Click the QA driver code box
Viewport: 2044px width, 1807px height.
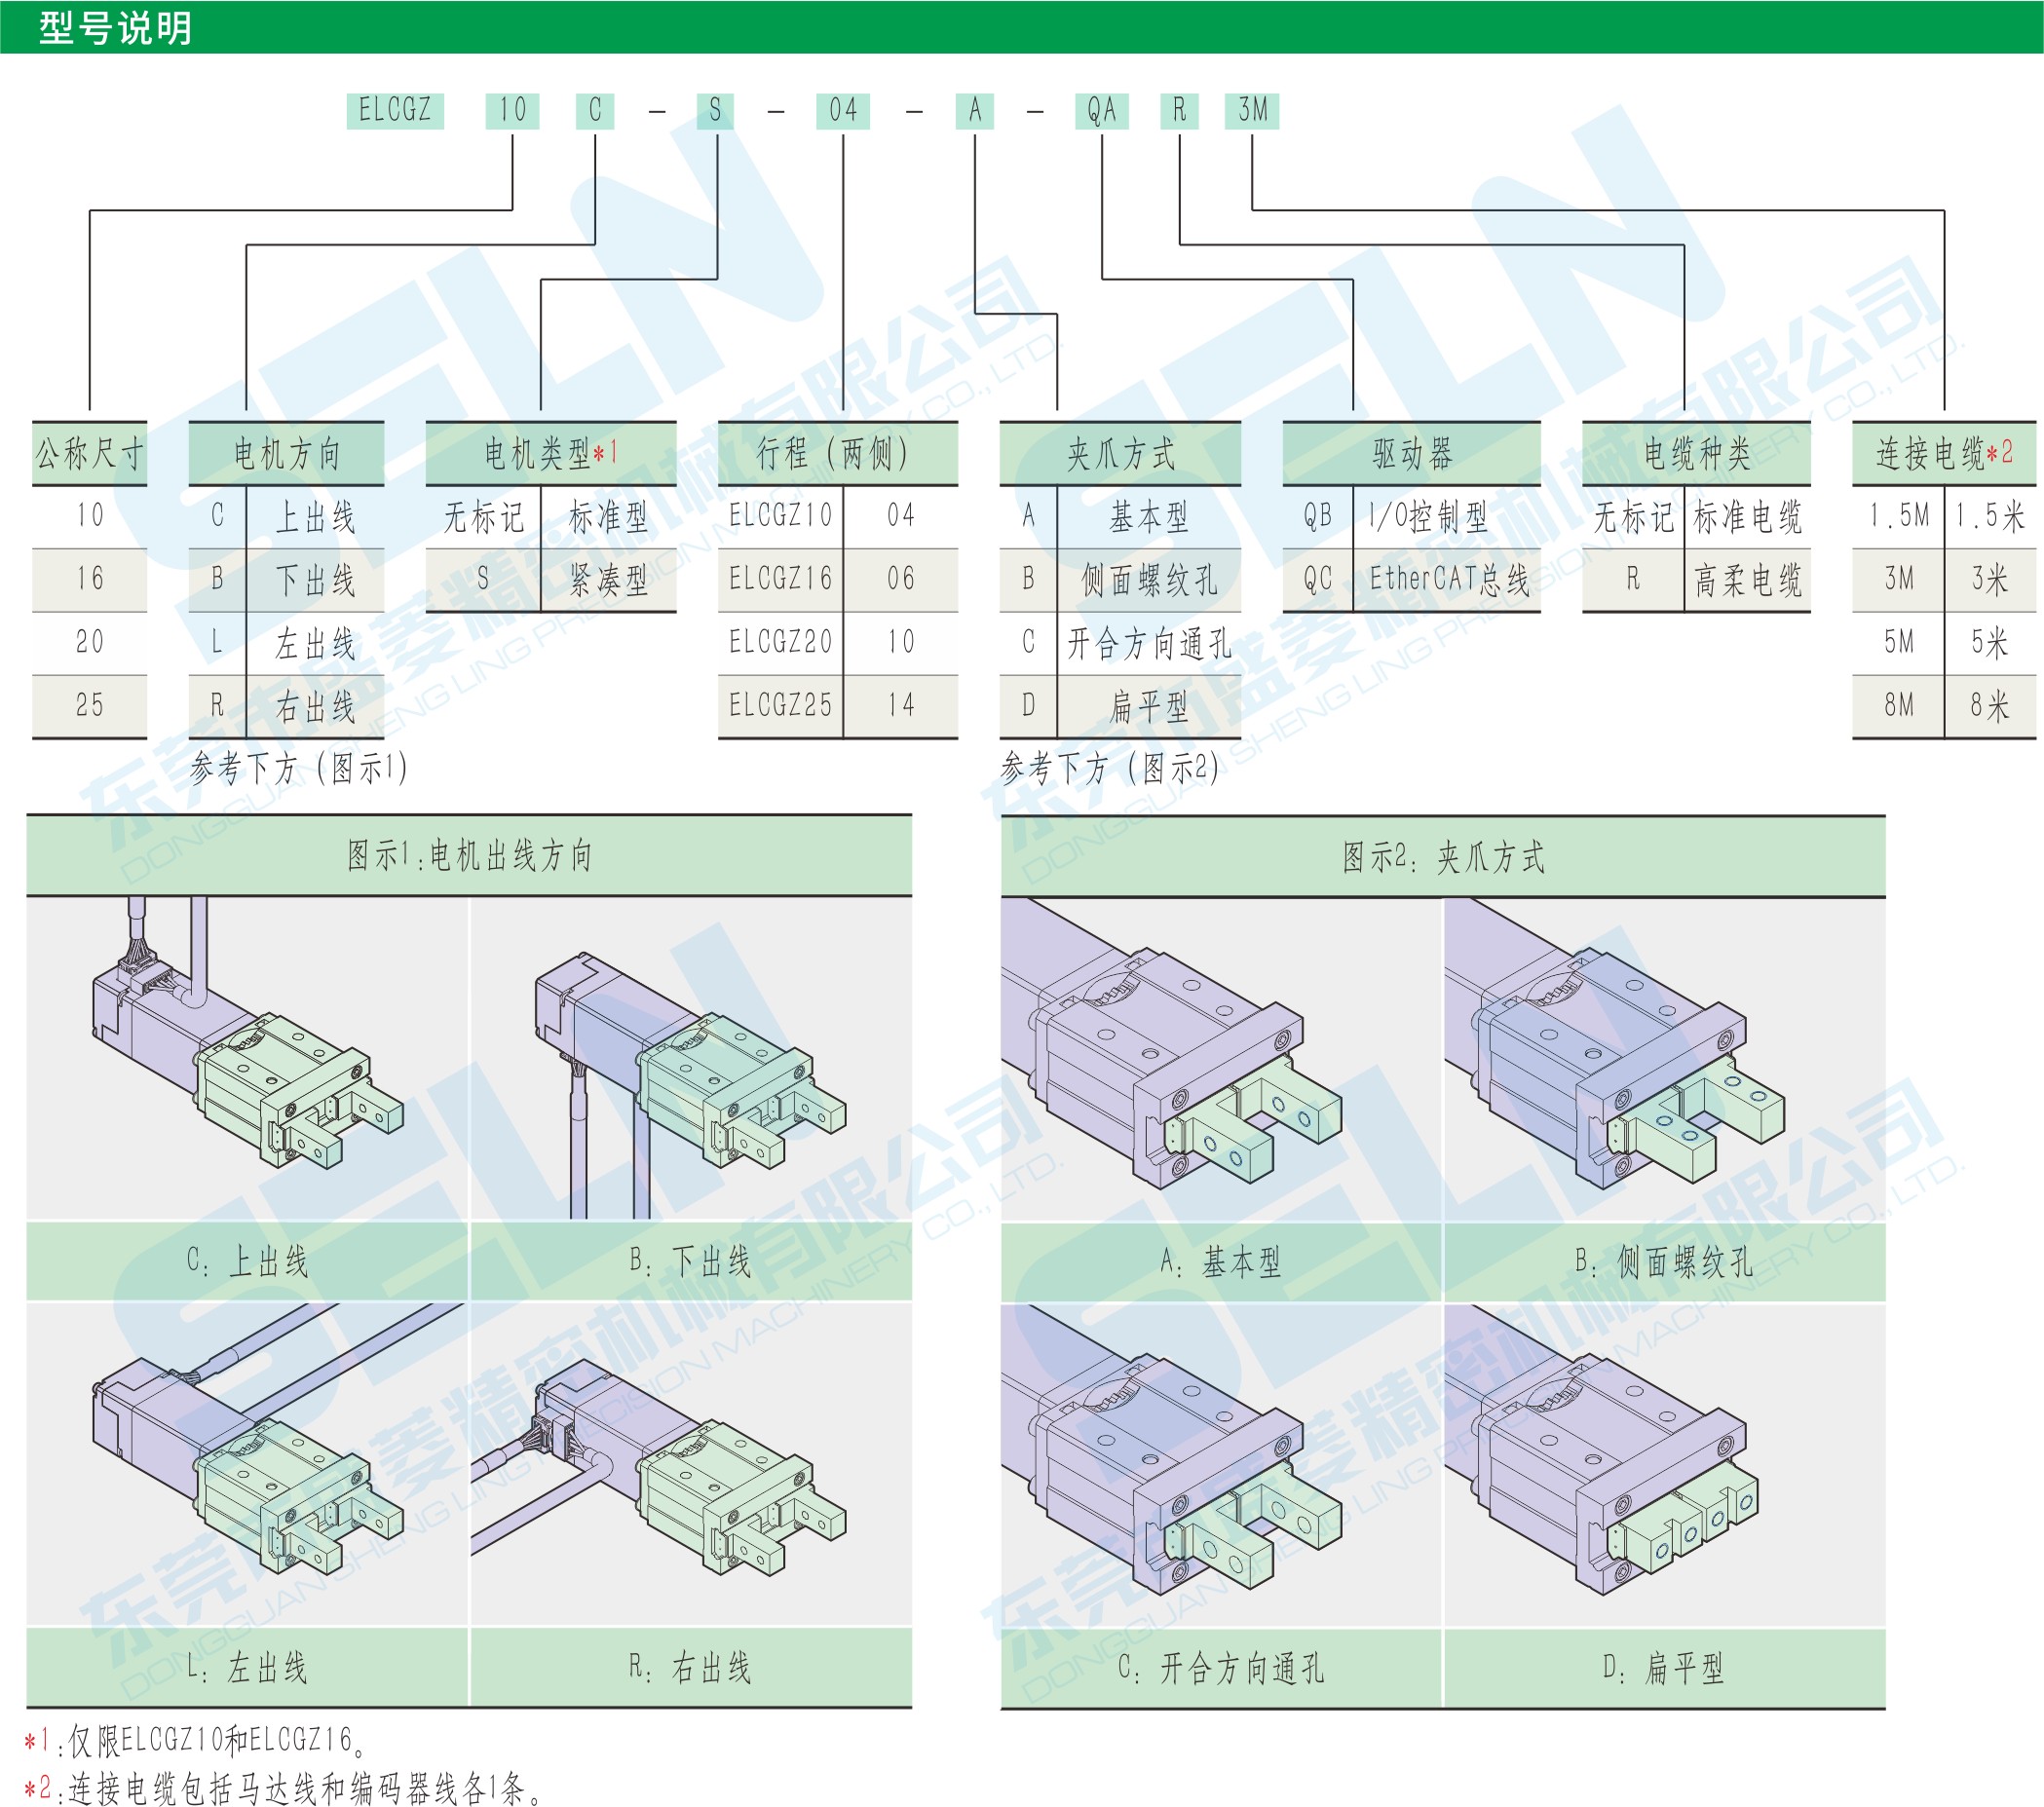[1101, 110]
